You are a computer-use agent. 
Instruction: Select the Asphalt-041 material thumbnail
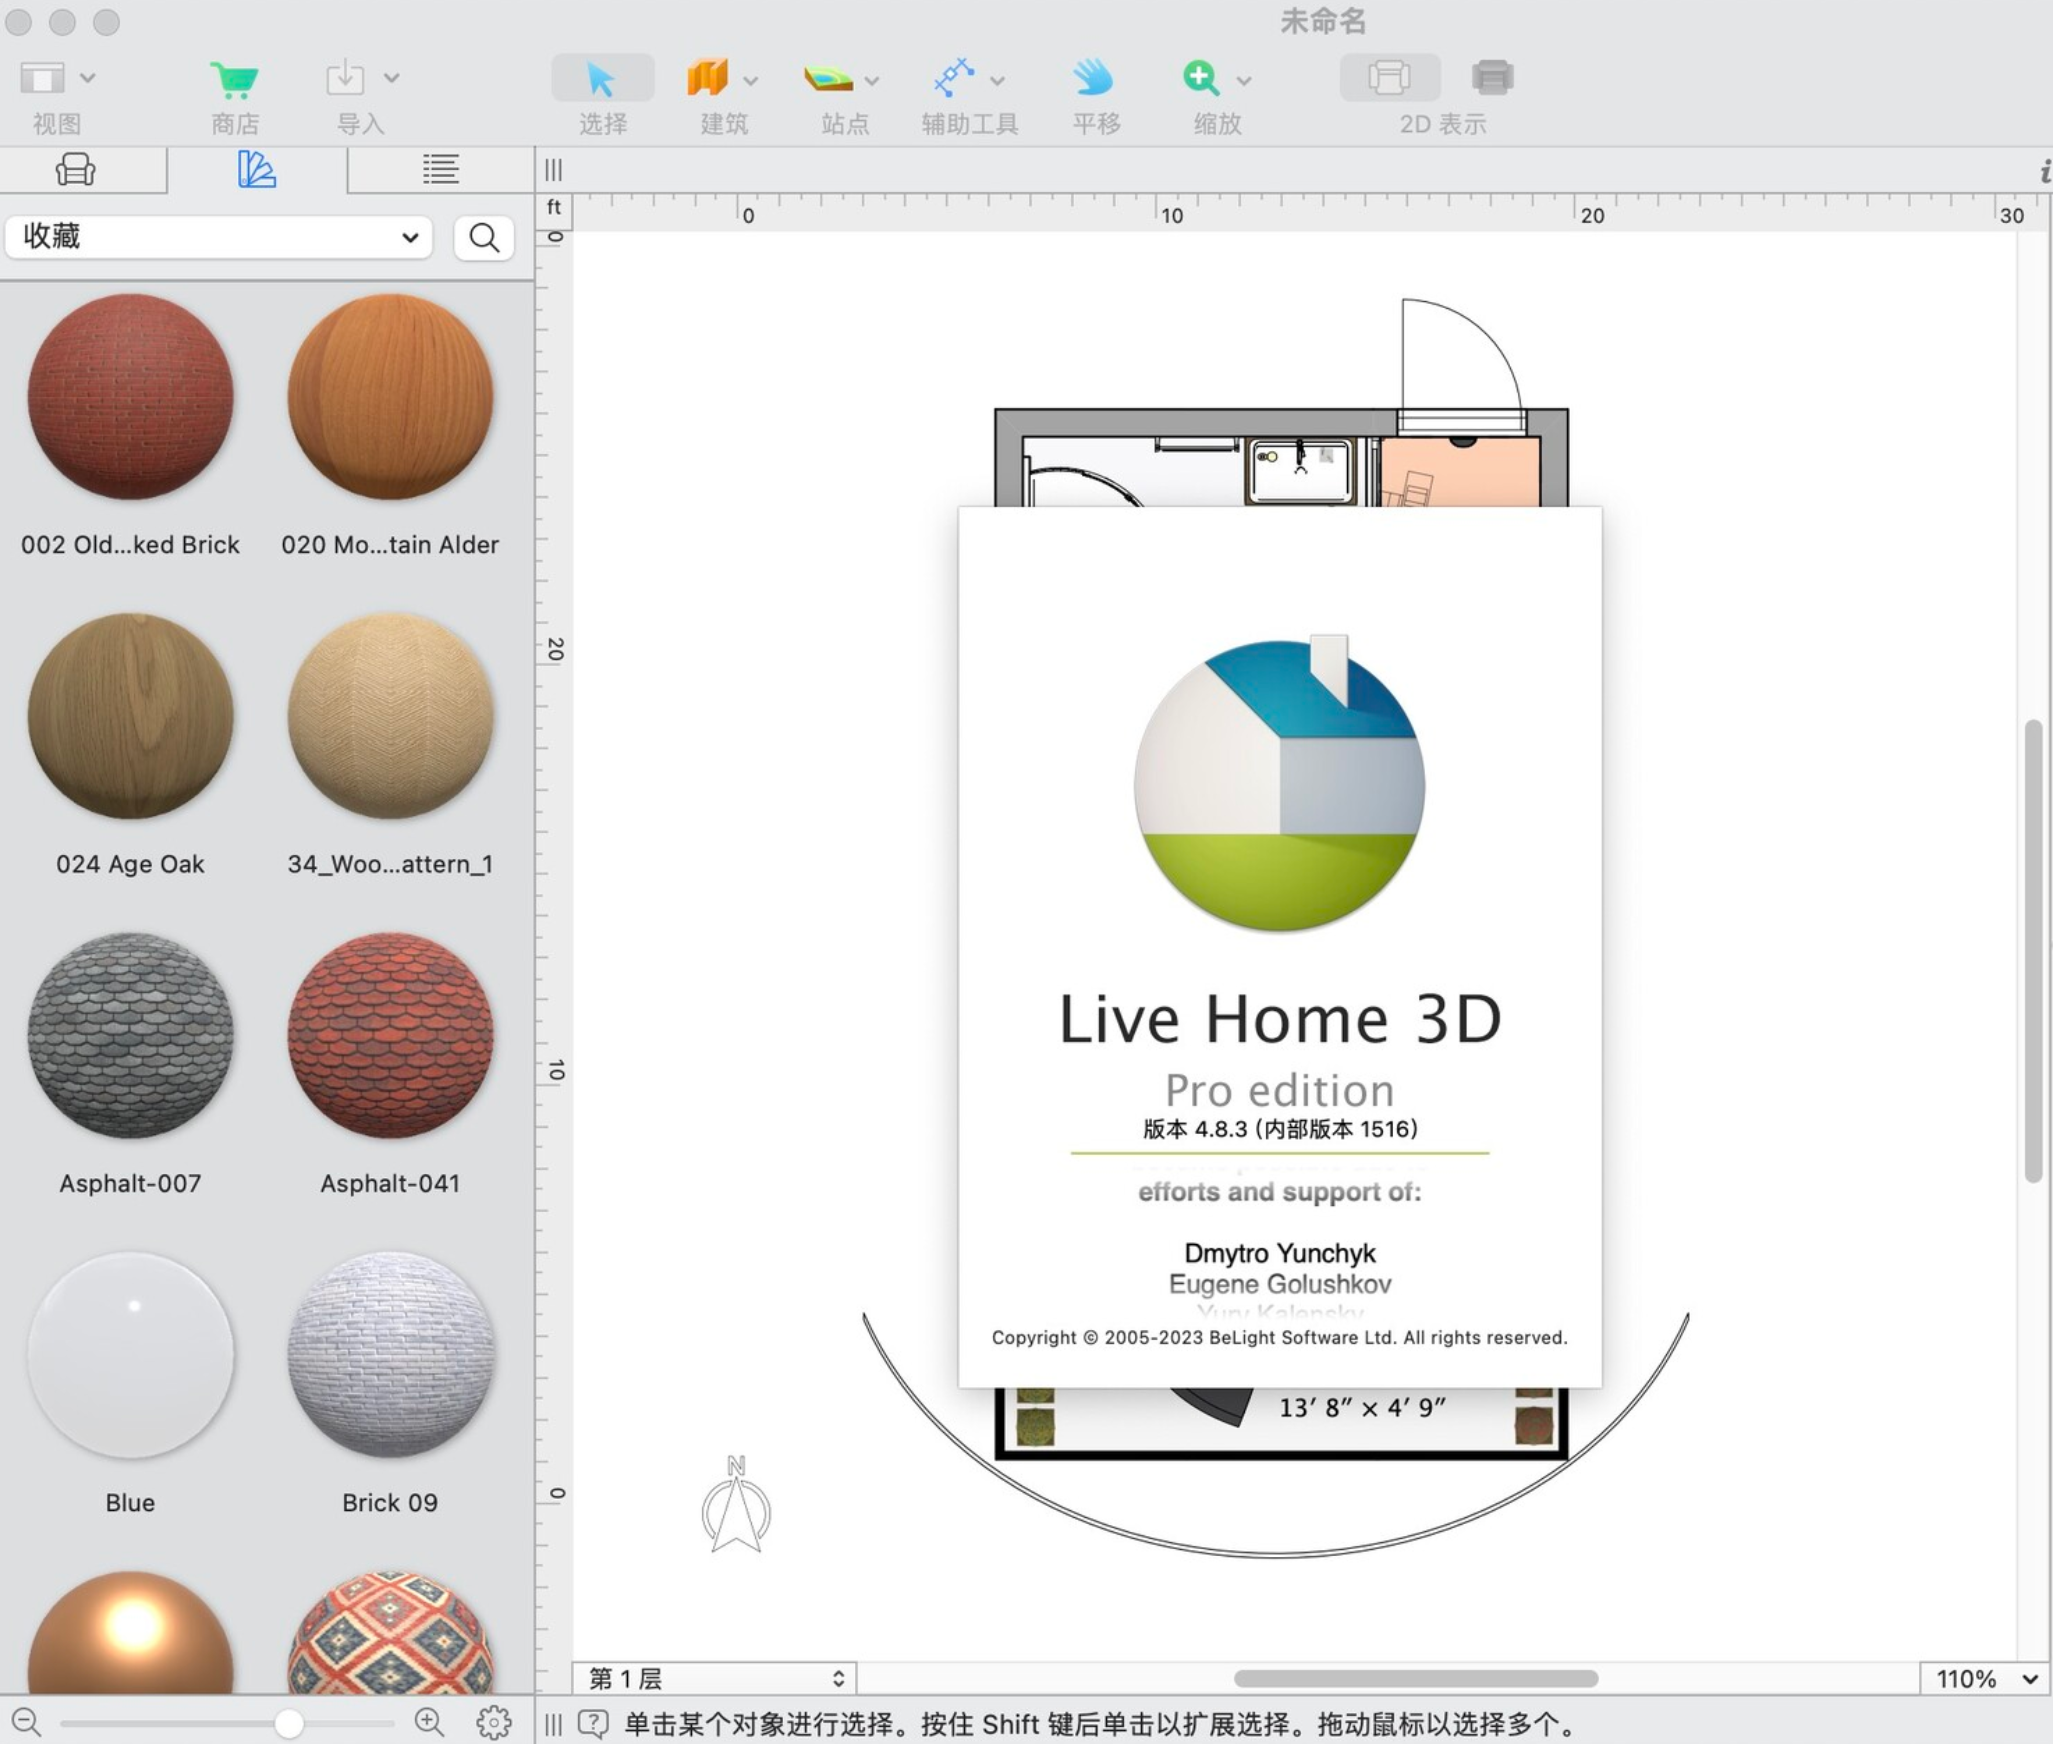point(390,1036)
